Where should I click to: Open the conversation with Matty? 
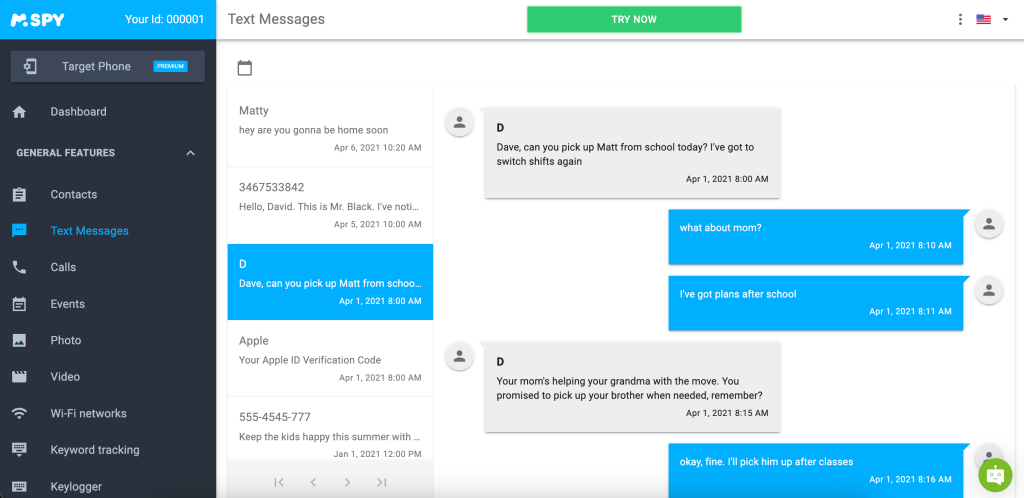point(330,128)
